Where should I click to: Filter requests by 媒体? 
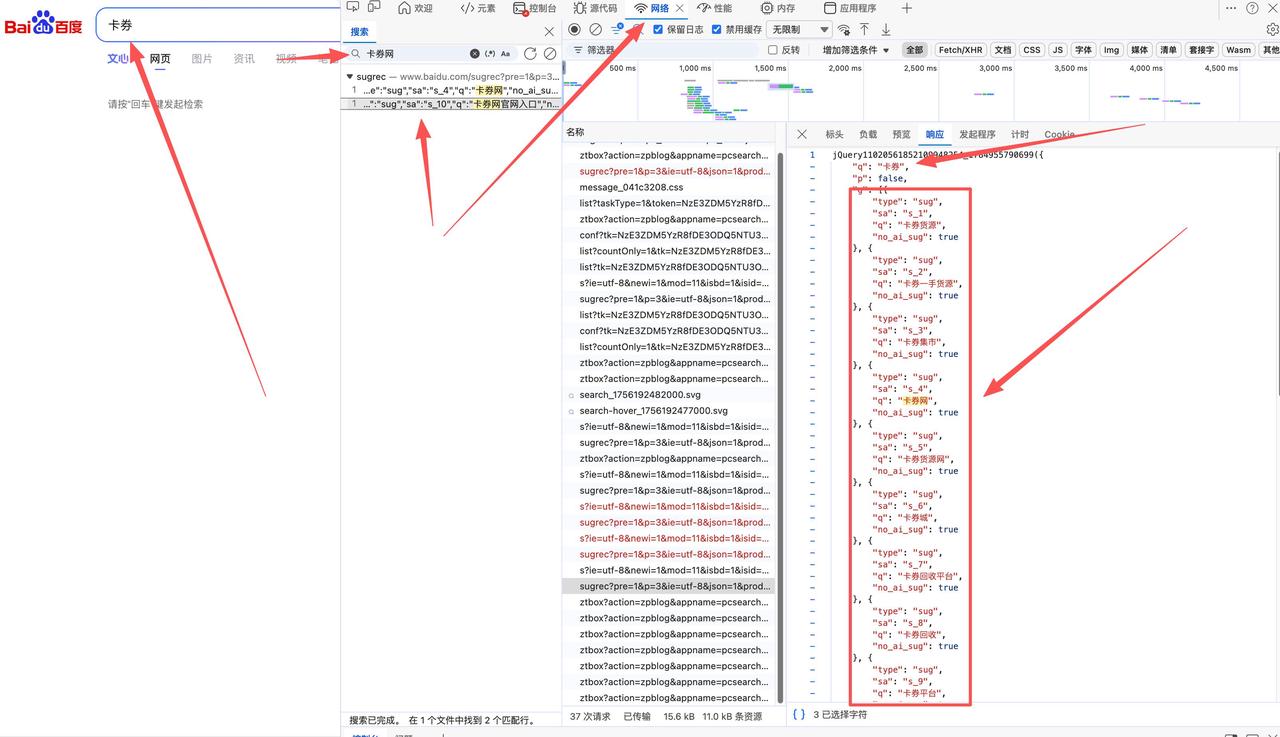[x=1140, y=50]
